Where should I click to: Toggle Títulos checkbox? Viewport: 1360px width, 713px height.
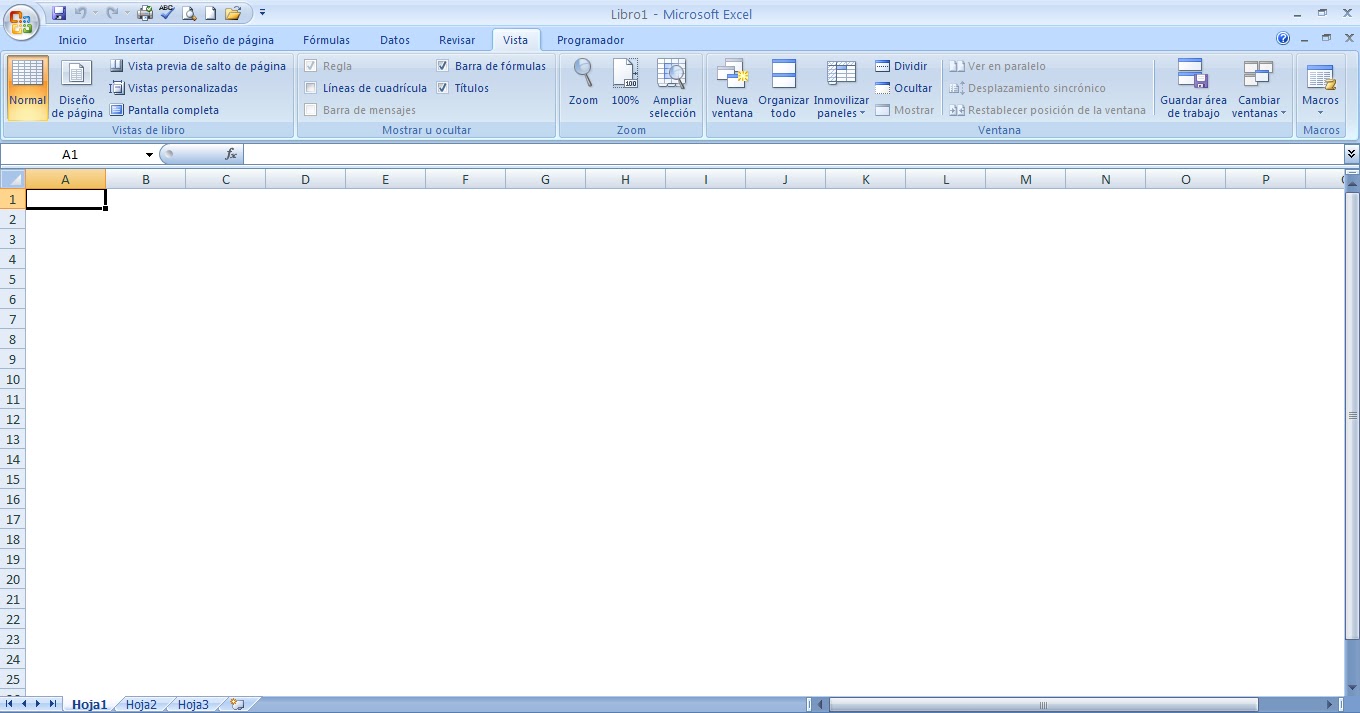[443, 88]
